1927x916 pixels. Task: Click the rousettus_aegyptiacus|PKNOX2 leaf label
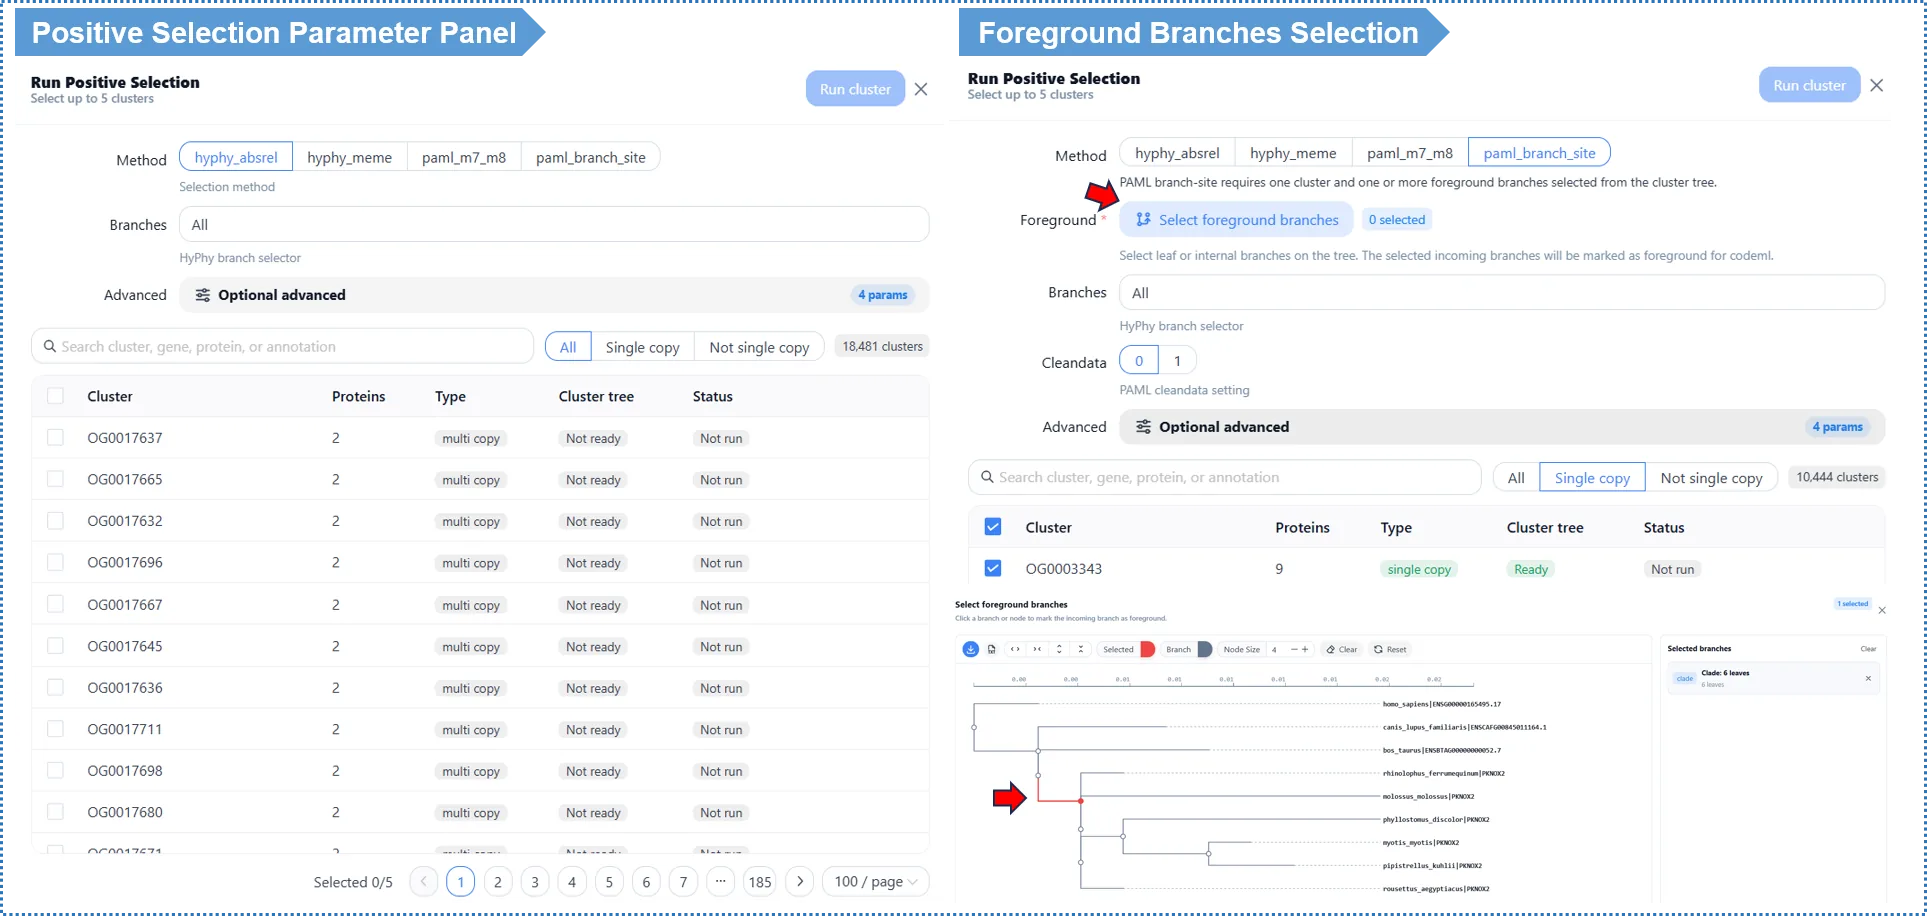click(1436, 889)
